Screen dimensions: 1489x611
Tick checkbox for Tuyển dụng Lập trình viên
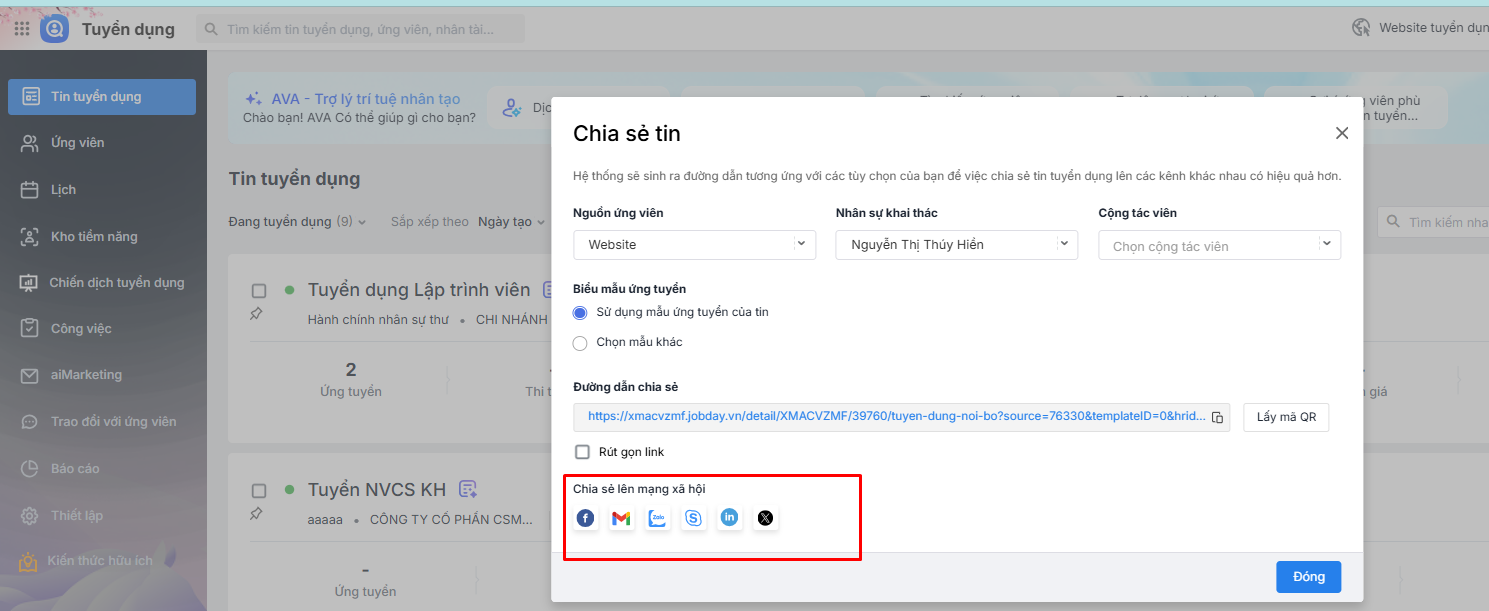tap(259, 291)
